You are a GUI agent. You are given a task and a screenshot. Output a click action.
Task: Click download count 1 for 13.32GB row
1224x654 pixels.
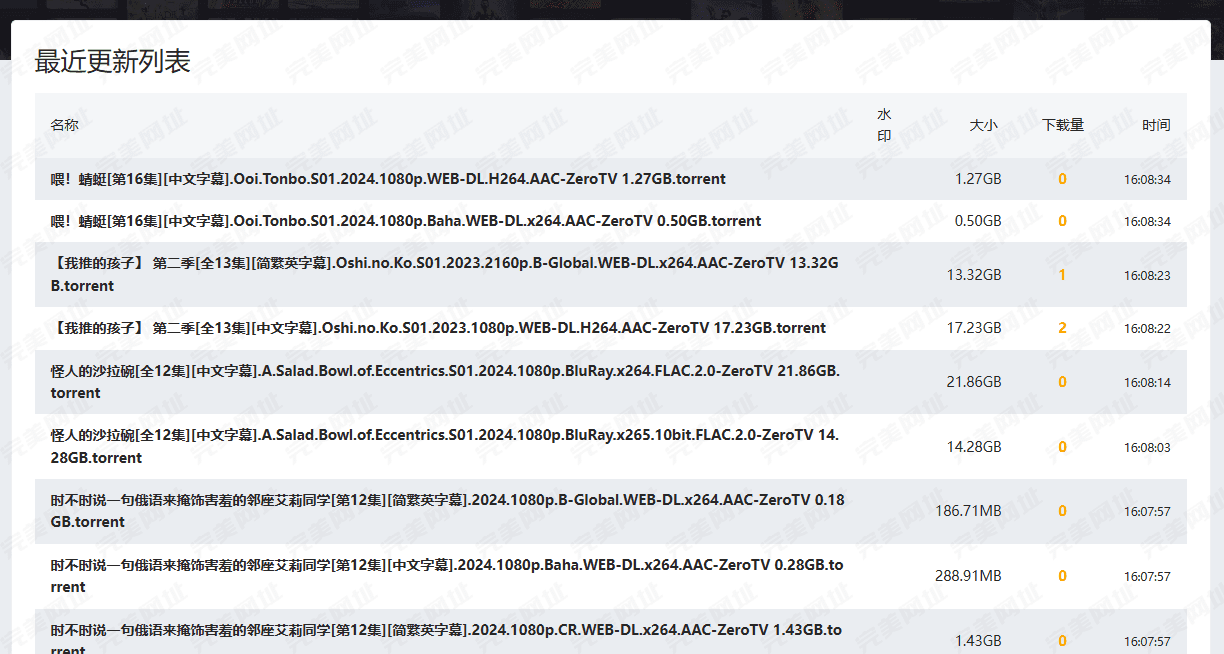point(1062,274)
